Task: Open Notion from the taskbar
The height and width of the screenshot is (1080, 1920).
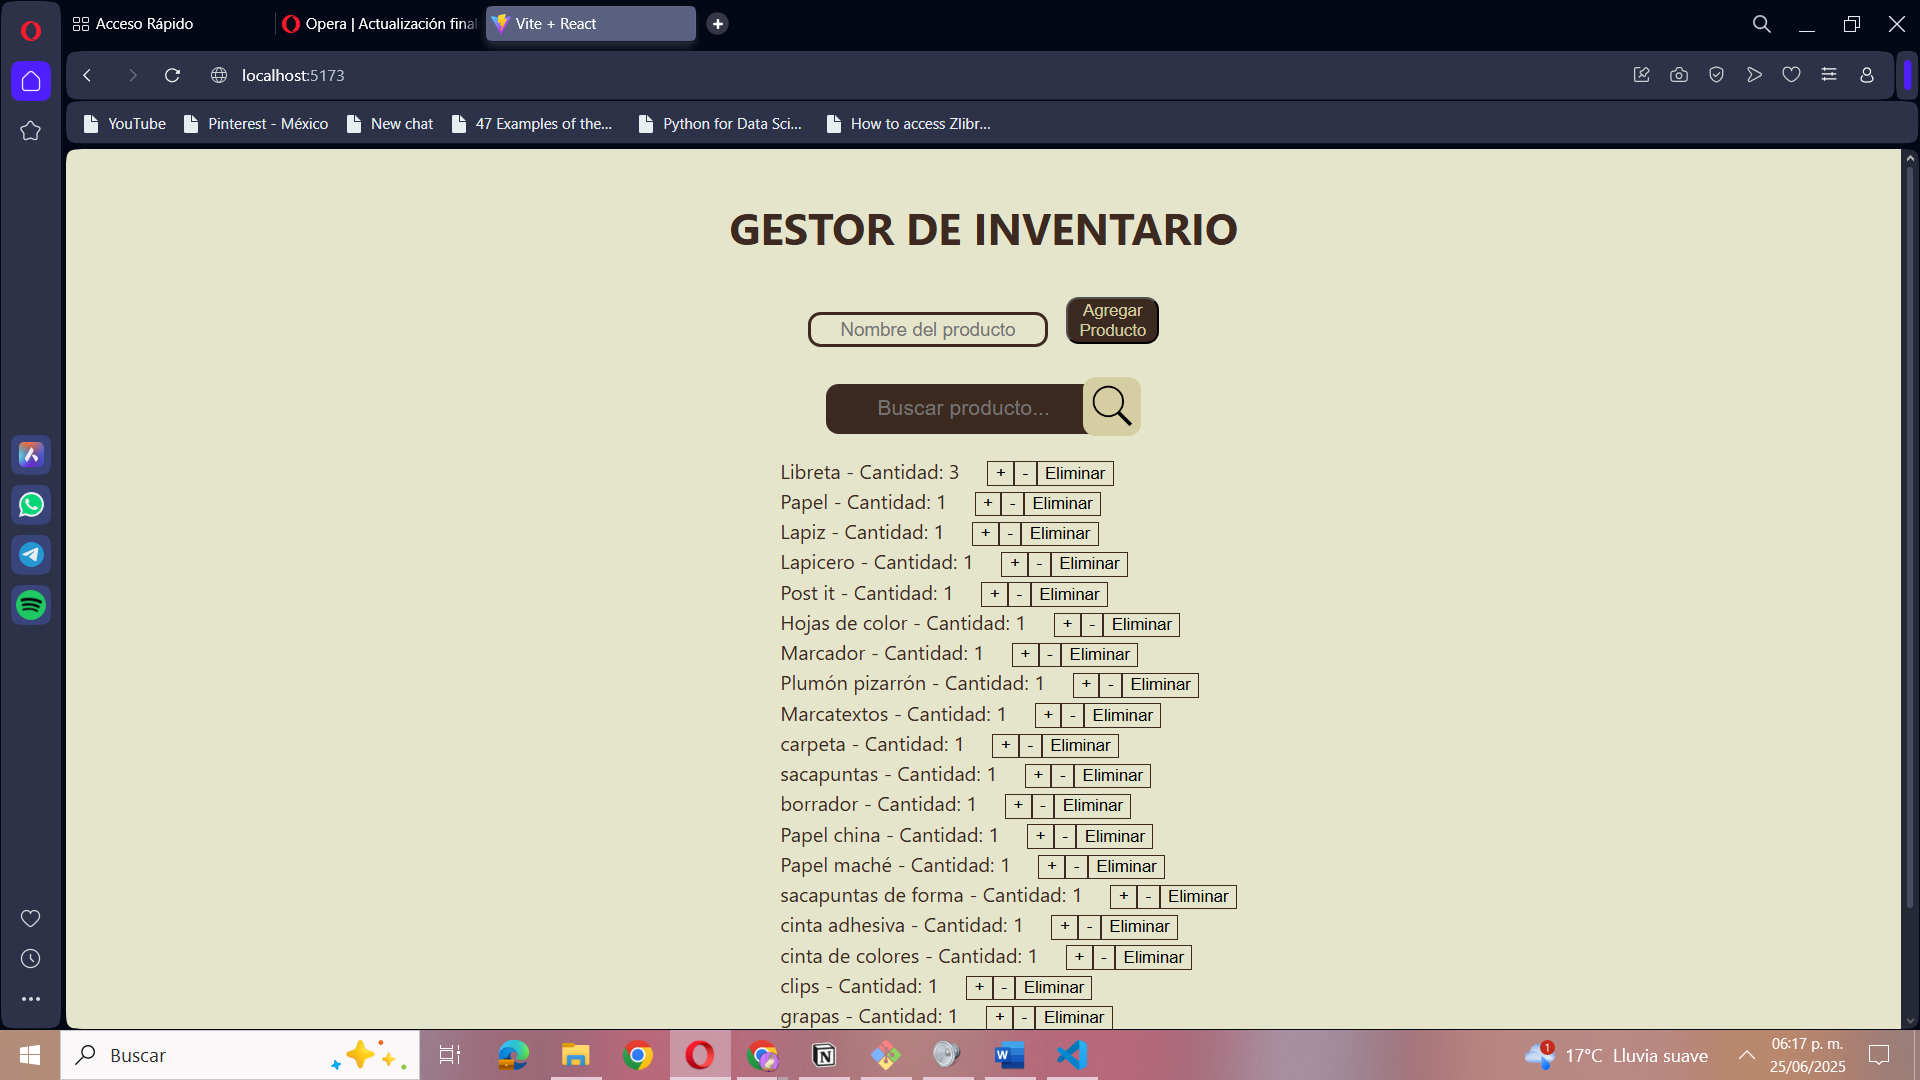Action: coord(824,1055)
